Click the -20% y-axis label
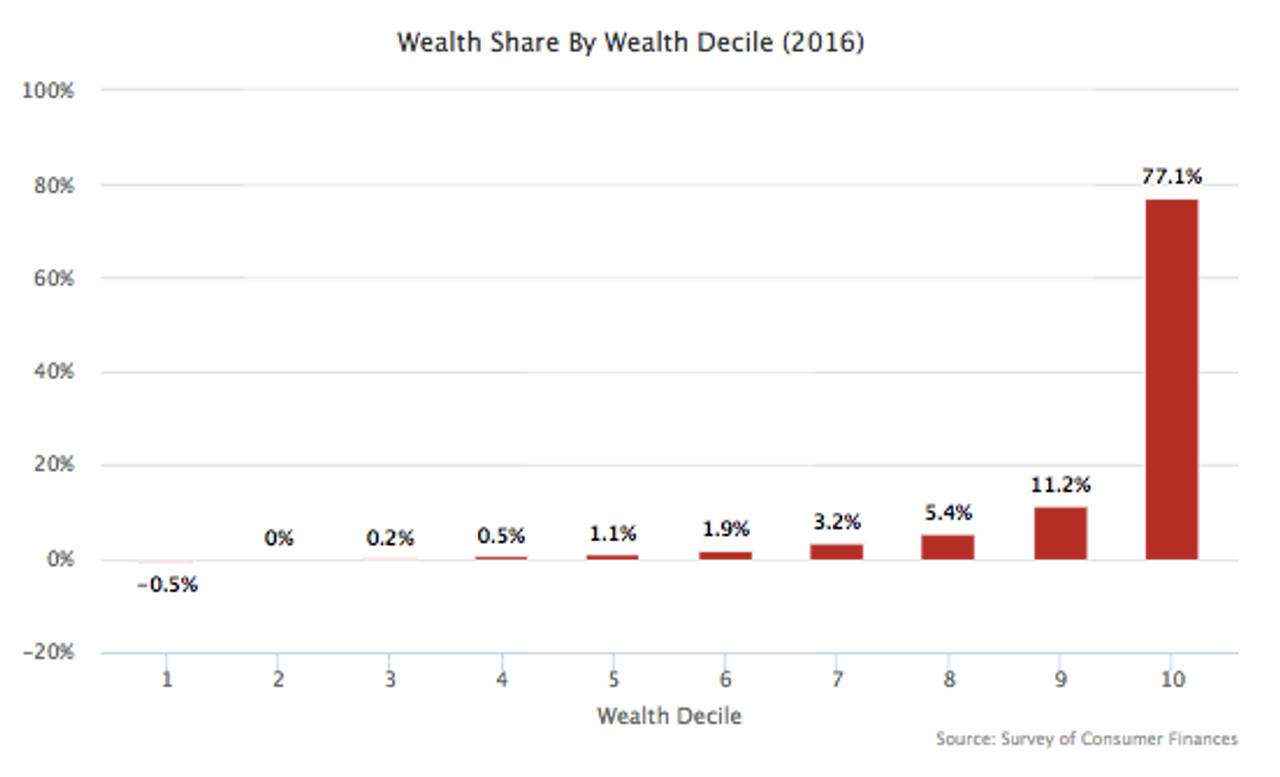 [48, 653]
